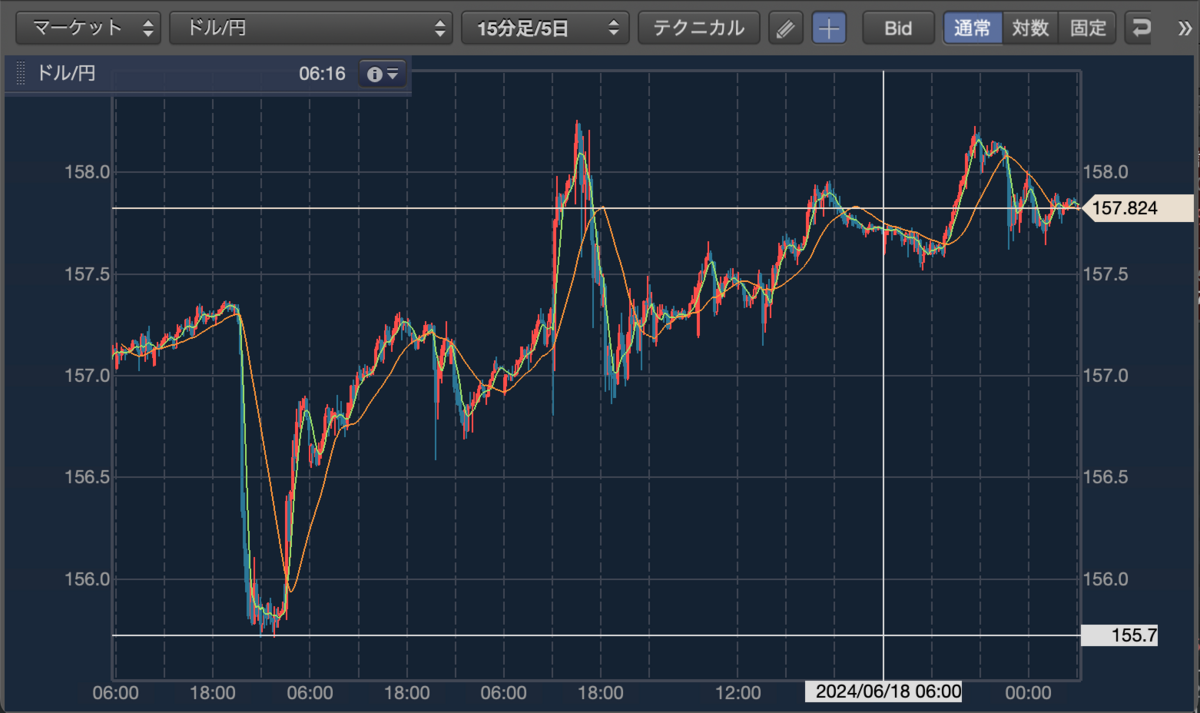Click the return arrow icon
This screenshot has height=713, width=1200.
click(1140, 28)
